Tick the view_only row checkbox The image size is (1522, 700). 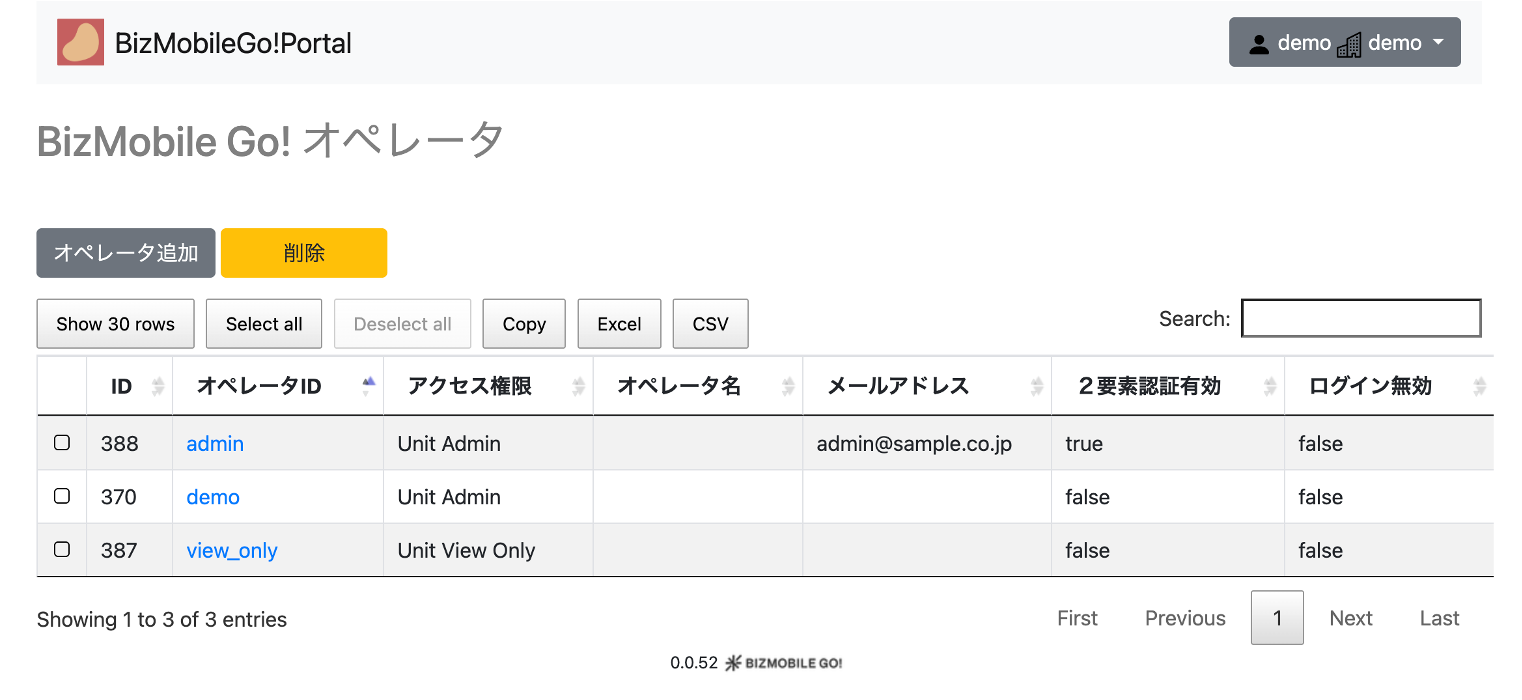click(x=62, y=549)
